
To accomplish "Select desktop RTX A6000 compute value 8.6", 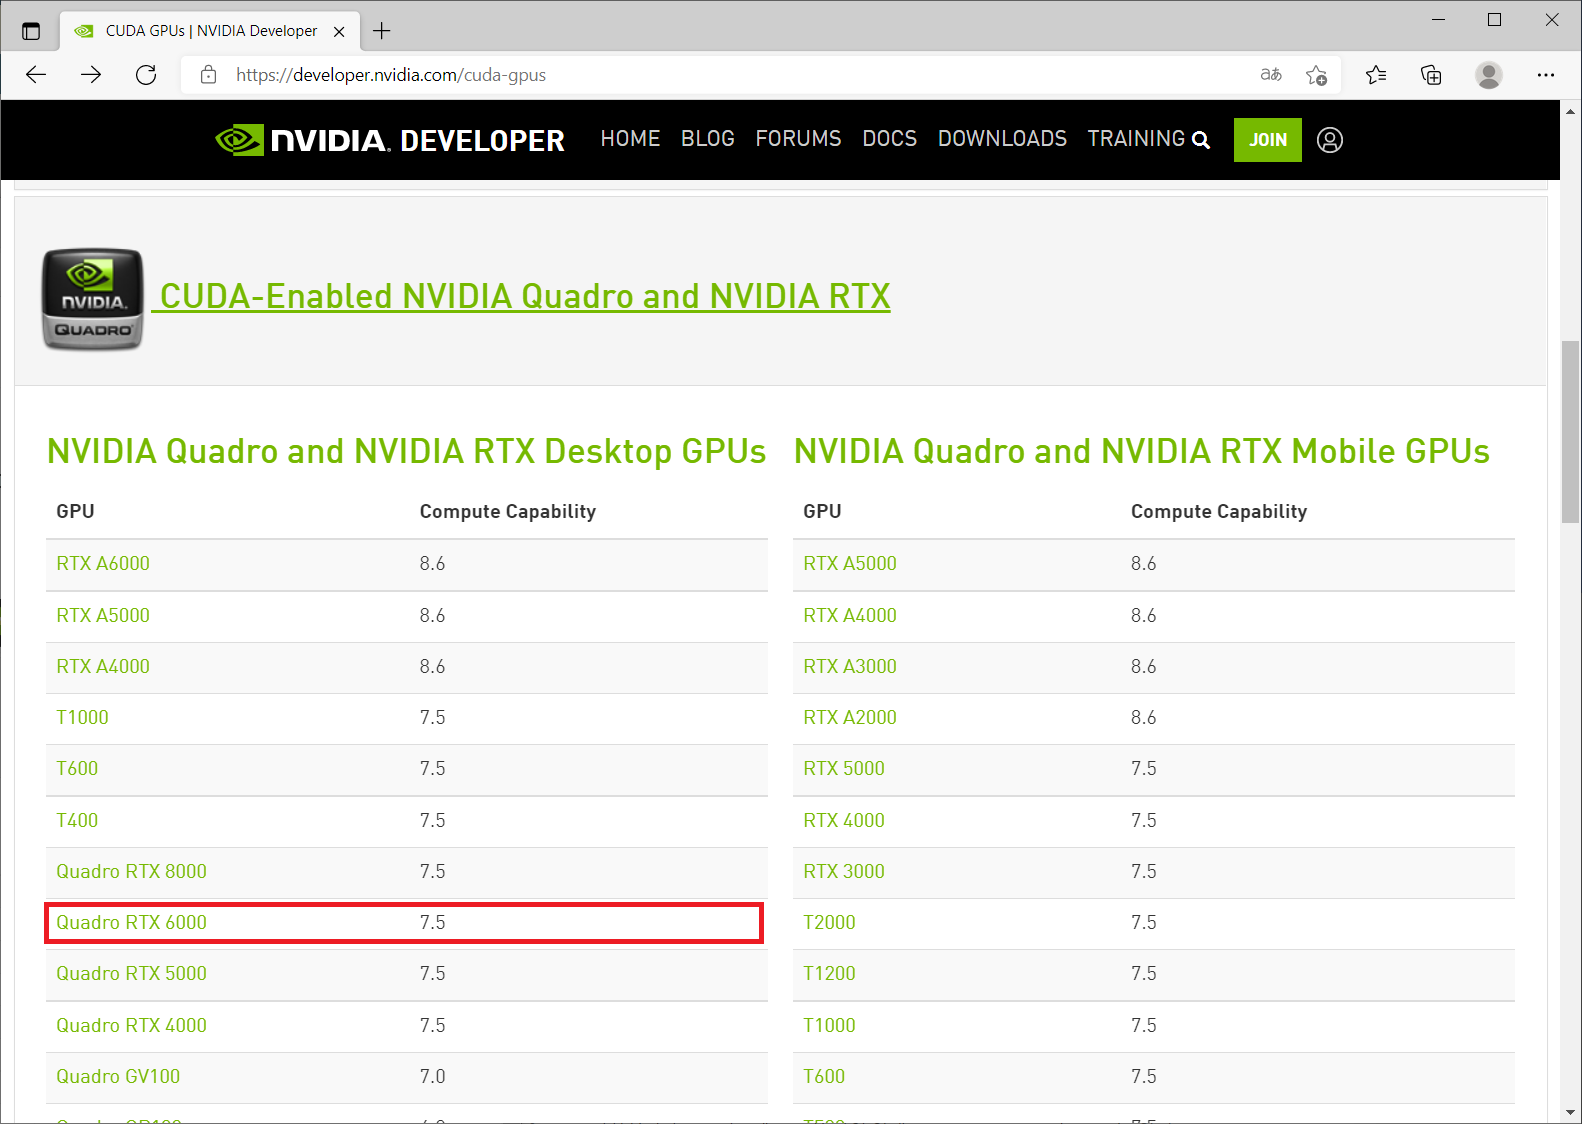I will tap(432, 563).
